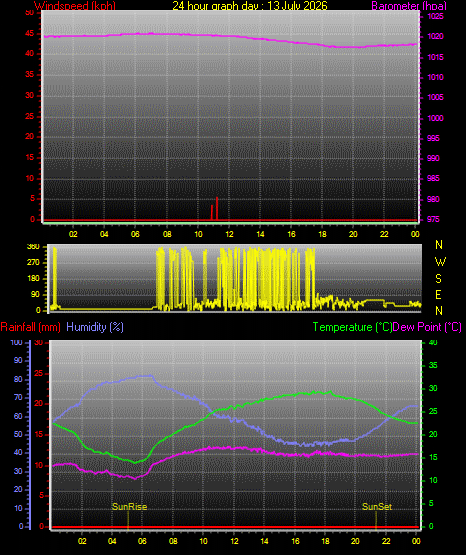
Task: Click the SunSet marker label
Action: [x=377, y=507]
